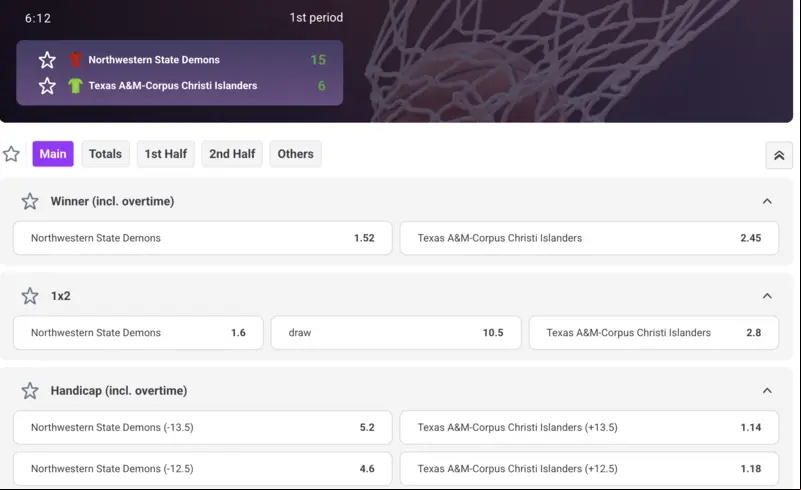
Task: Switch to the Totals tab
Action: 105,154
